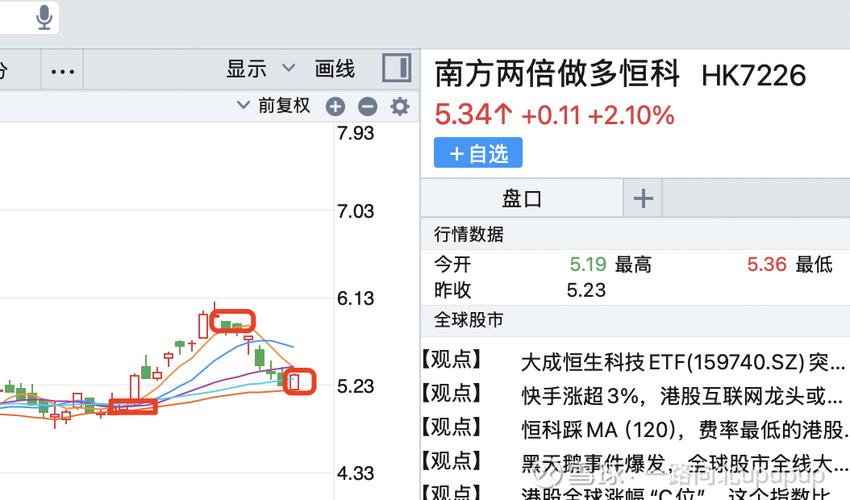Expand the 前复权 adjustment dropdown

(x=274, y=105)
